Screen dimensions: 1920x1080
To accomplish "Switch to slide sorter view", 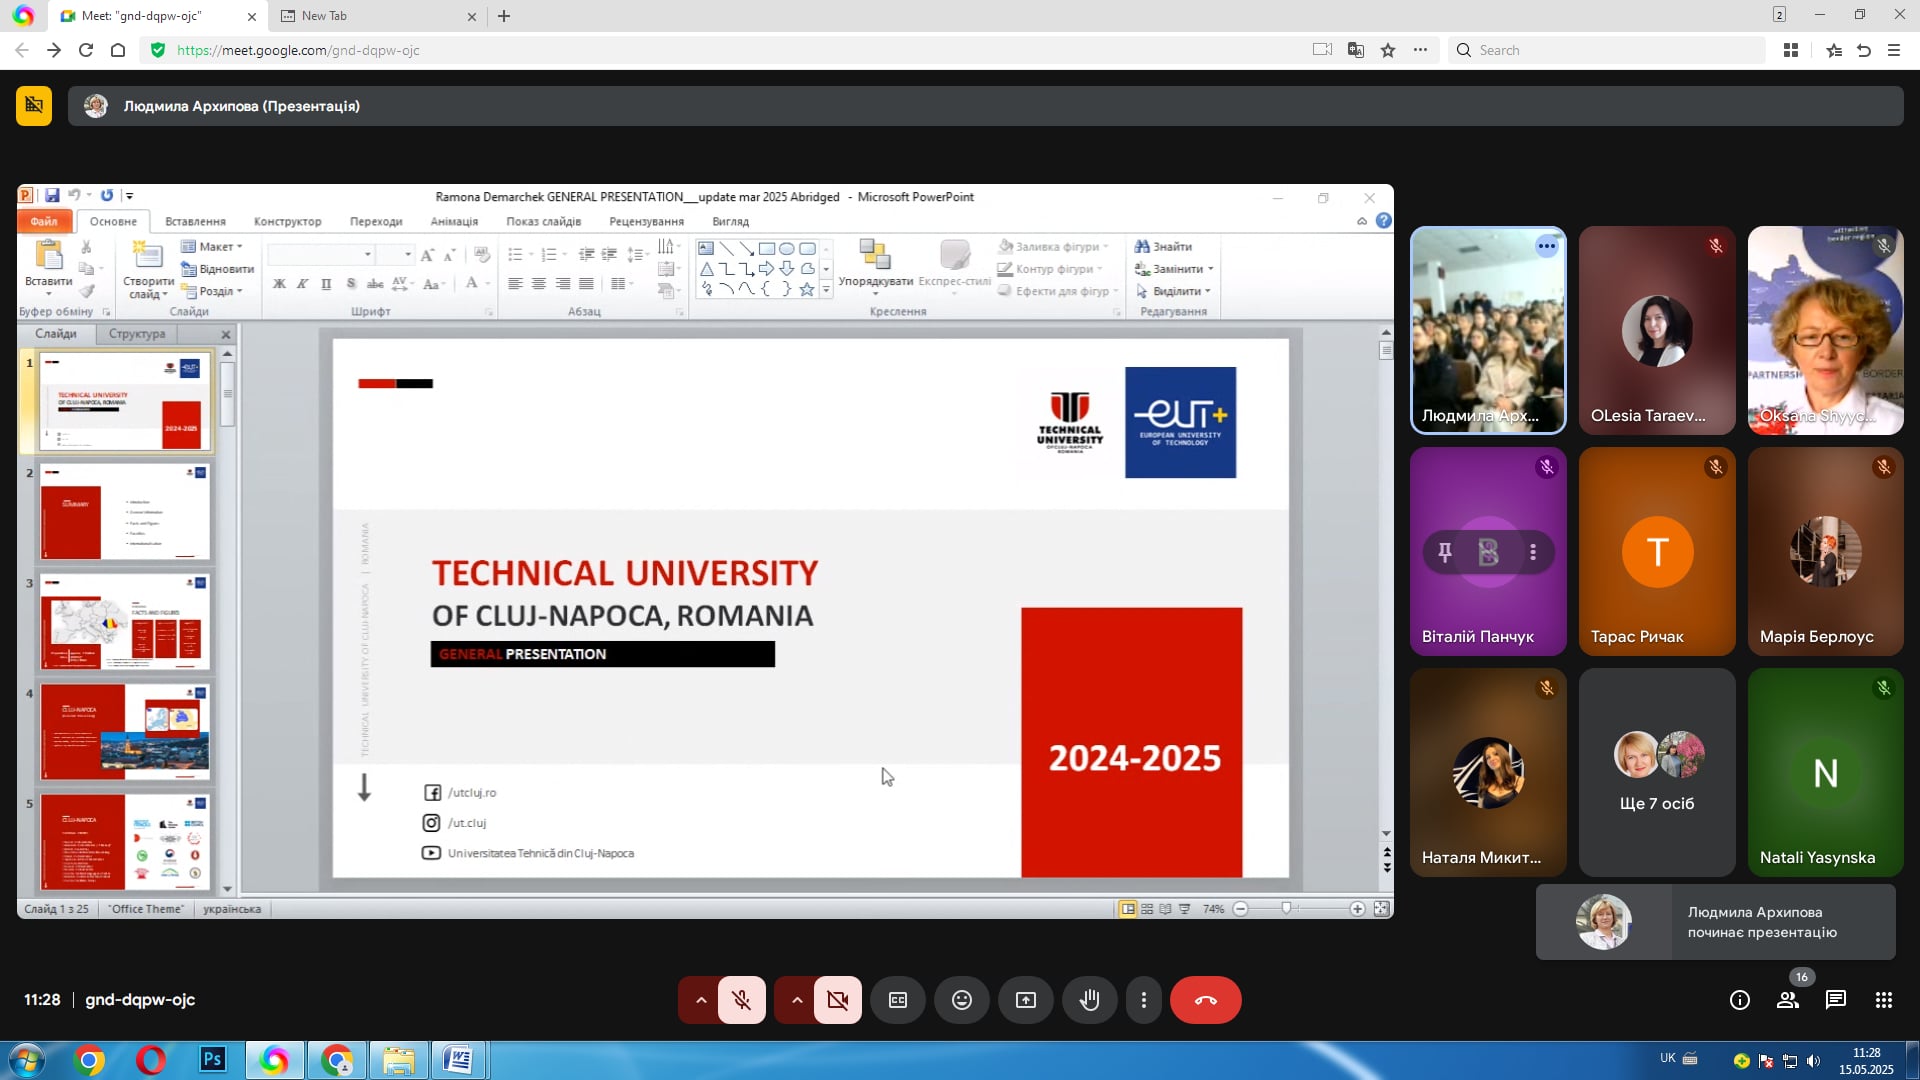I will 1147,909.
